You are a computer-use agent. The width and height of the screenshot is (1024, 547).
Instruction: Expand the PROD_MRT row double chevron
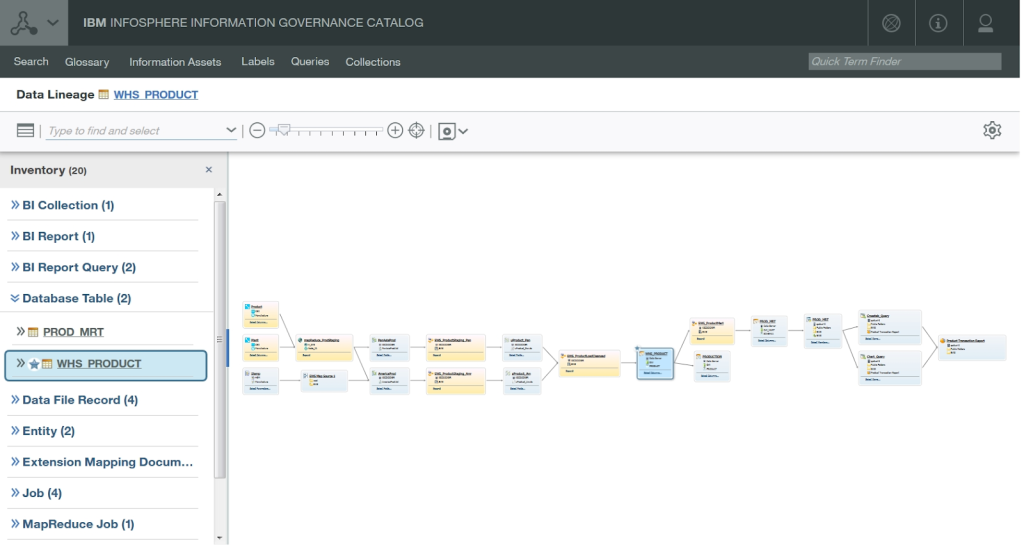click(x=20, y=332)
